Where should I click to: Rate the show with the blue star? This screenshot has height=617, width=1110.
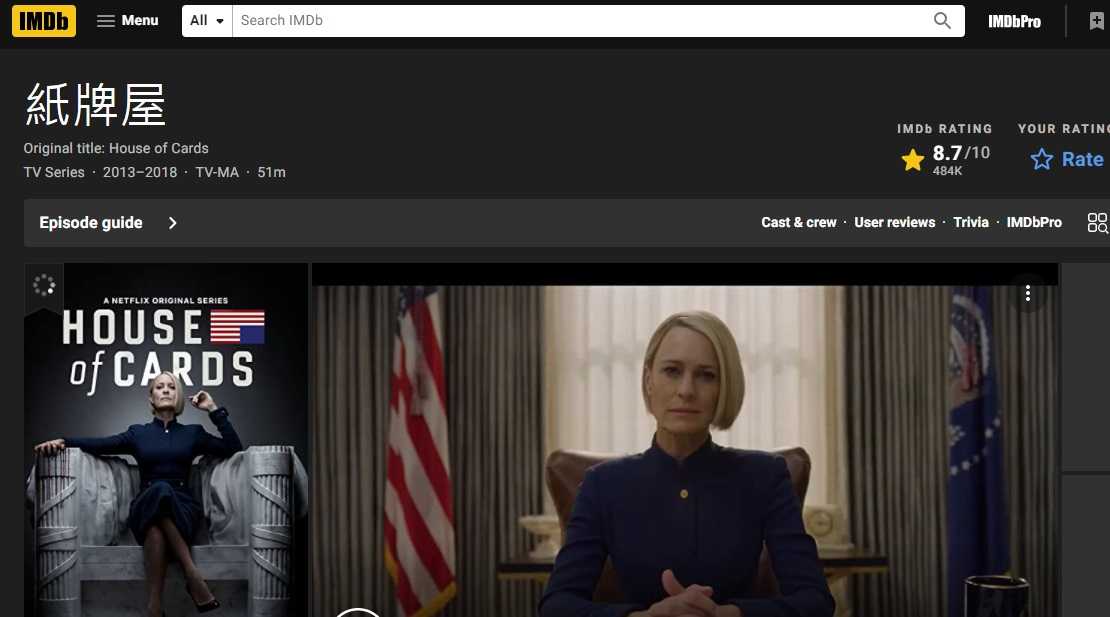point(1042,160)
